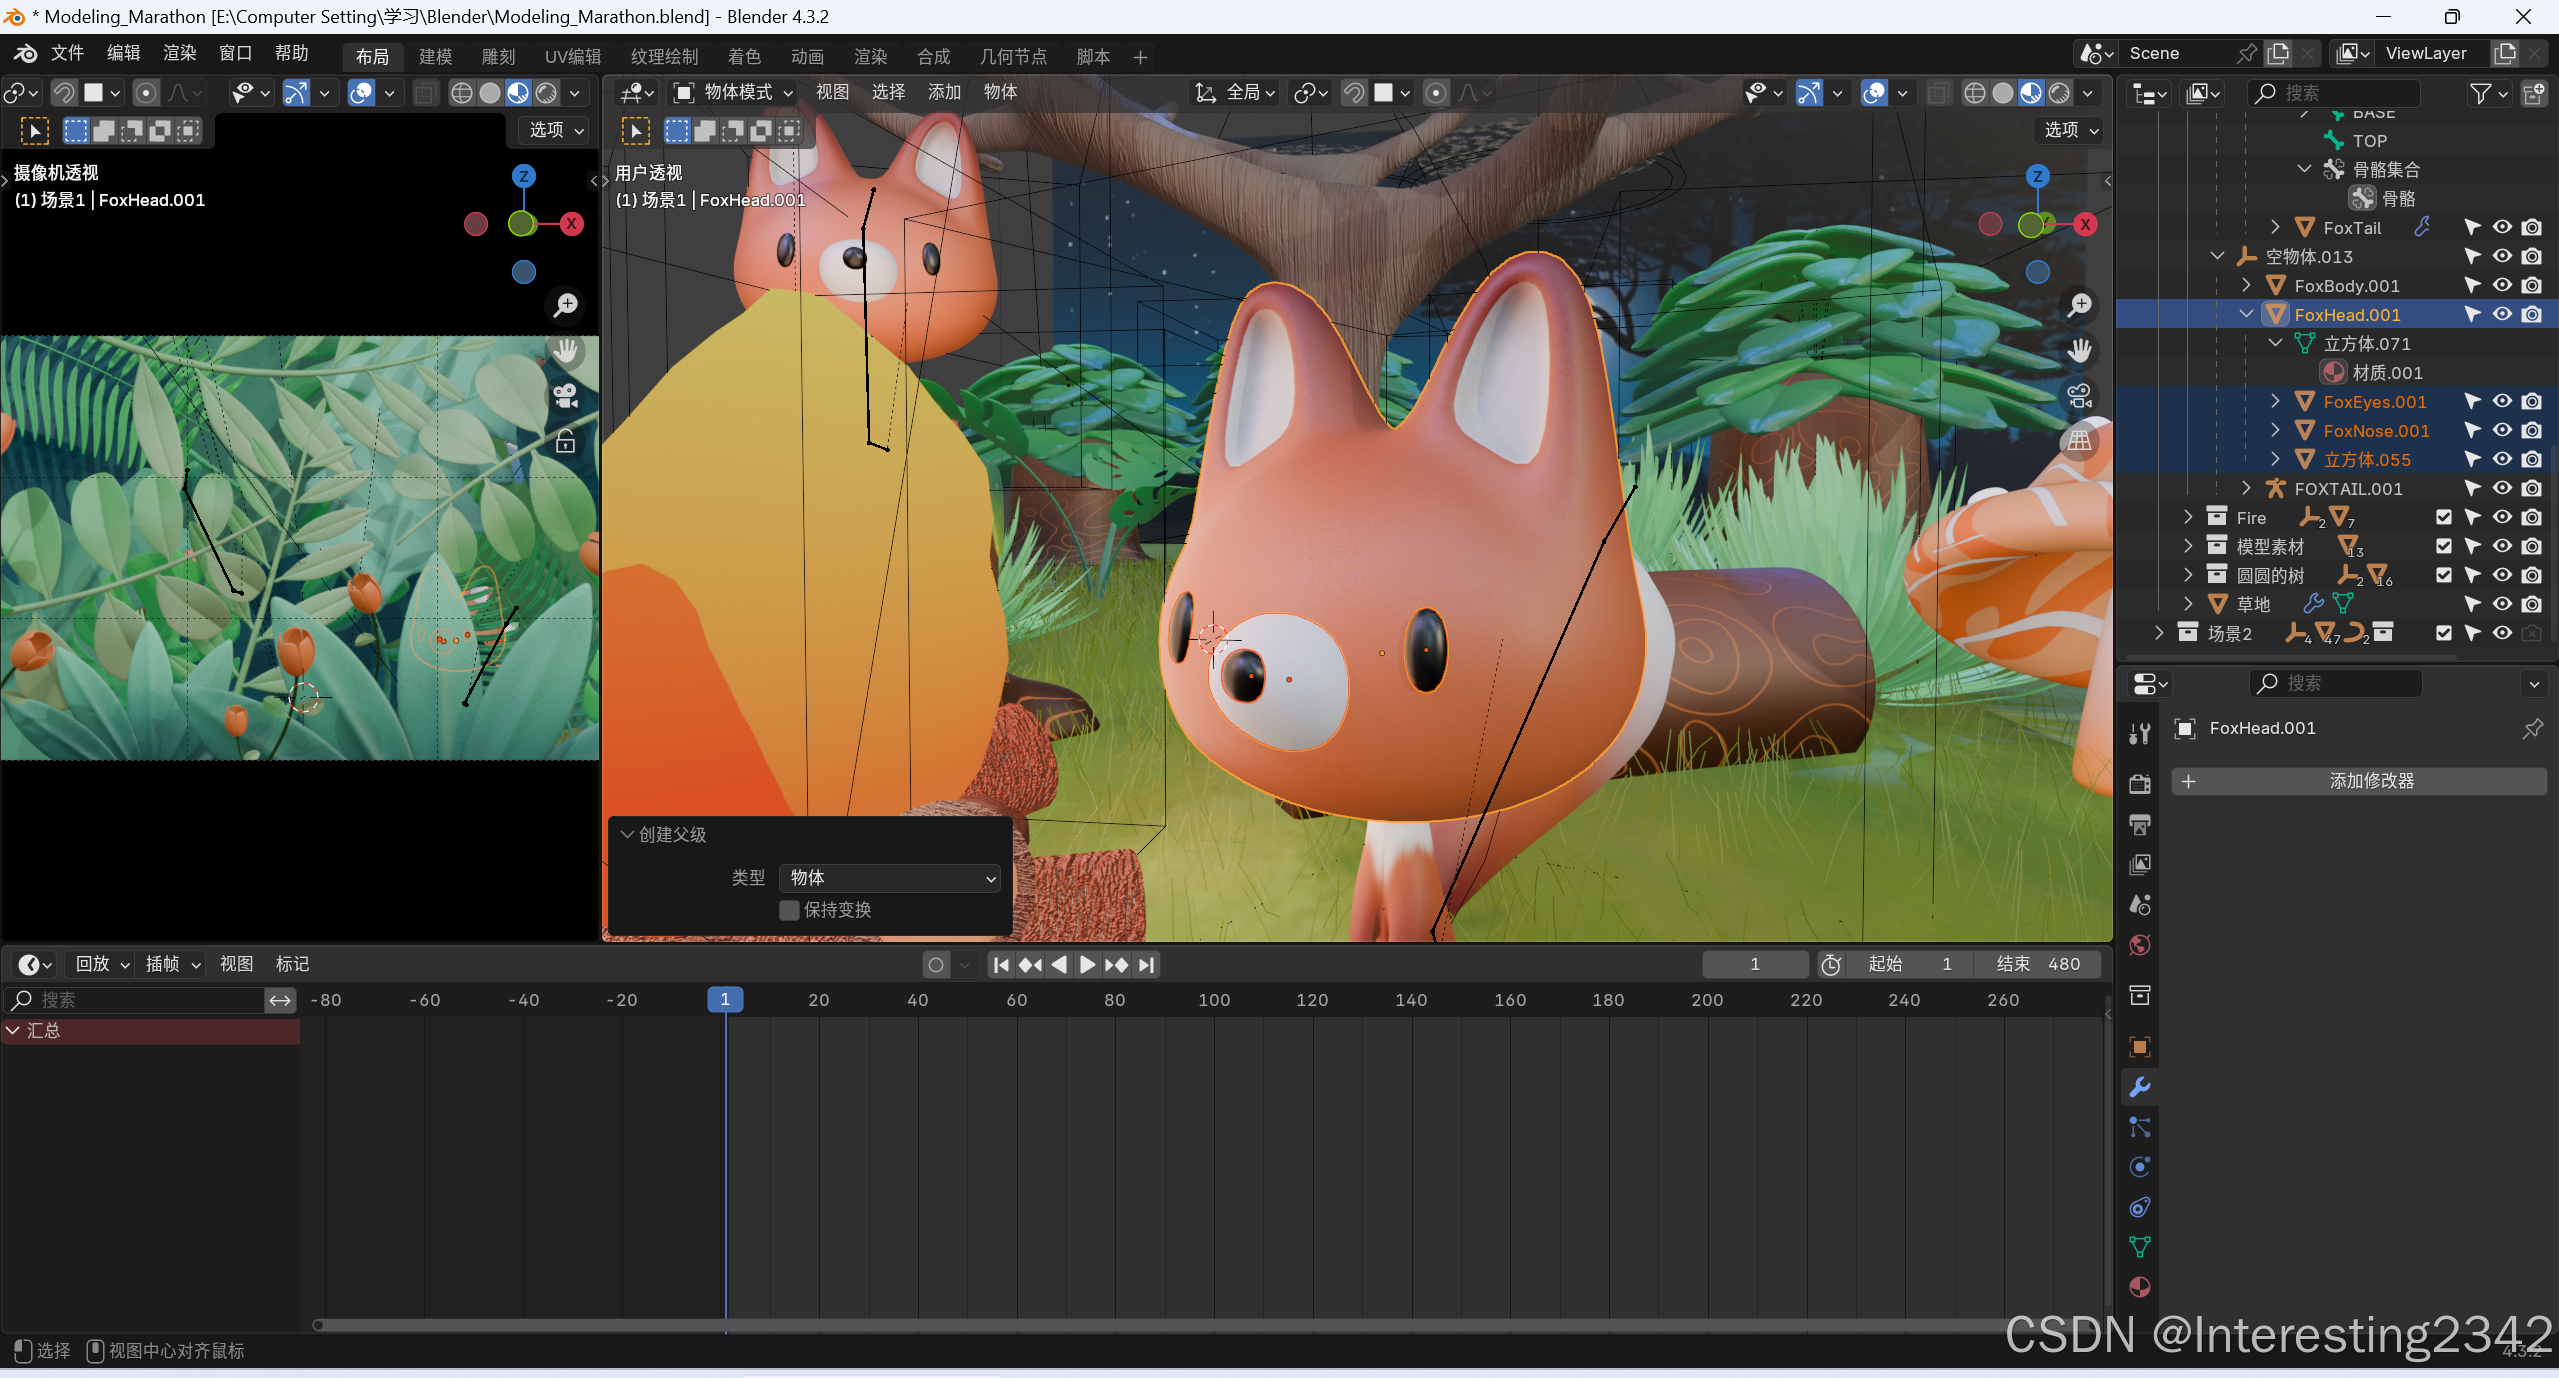The image size is (2559, 1378).
Task: Toggle camera view icon in main viewport
Action: click(x=2080, y=396)
